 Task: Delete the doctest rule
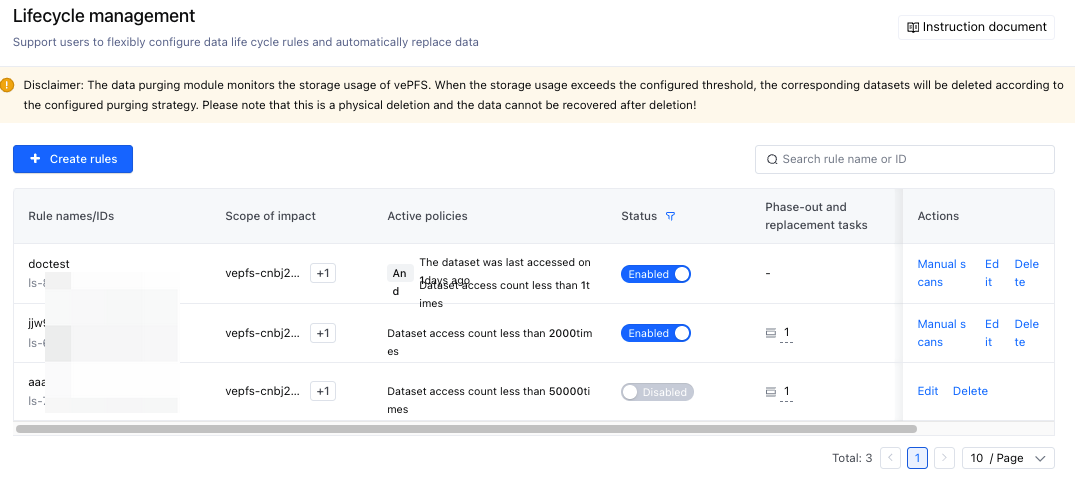coord(1027,273)
